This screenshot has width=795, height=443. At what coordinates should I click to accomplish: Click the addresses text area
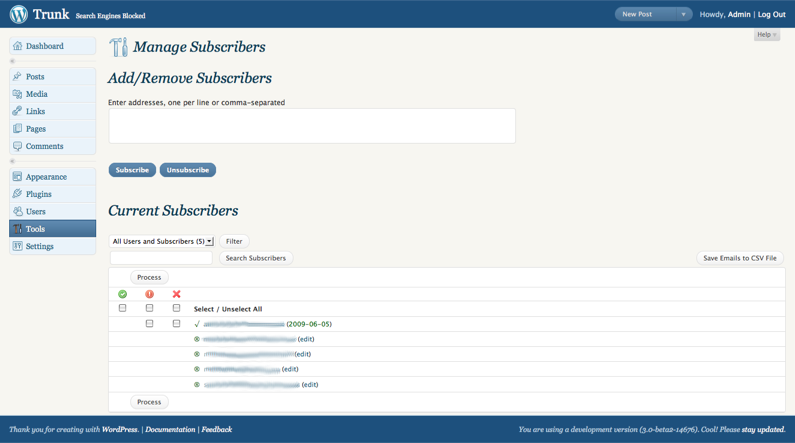[312, 126]
